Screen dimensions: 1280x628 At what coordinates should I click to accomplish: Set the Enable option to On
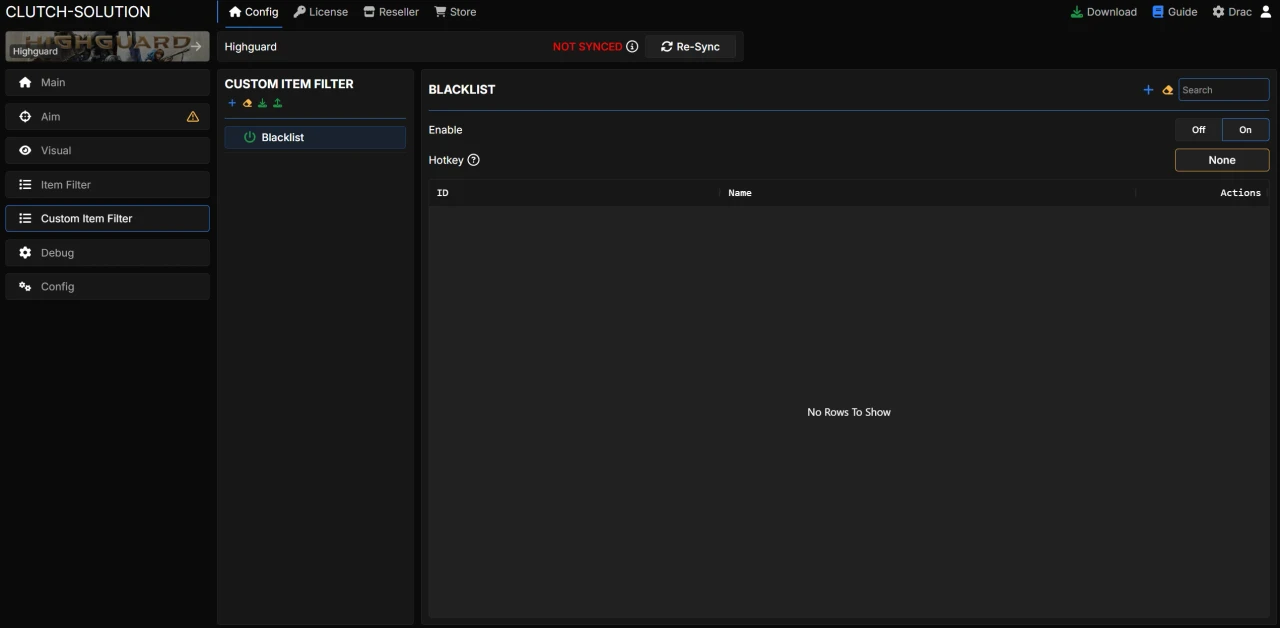[1245, 130]
